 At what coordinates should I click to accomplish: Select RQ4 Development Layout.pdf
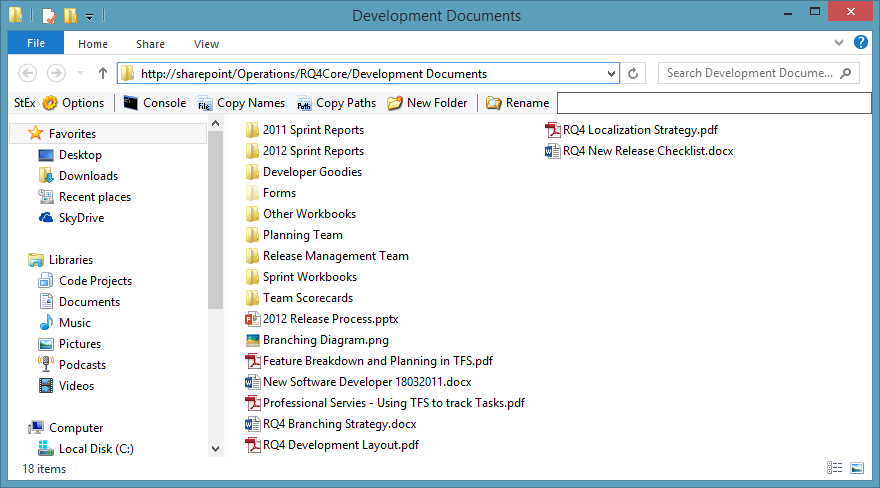click(332, 445)
